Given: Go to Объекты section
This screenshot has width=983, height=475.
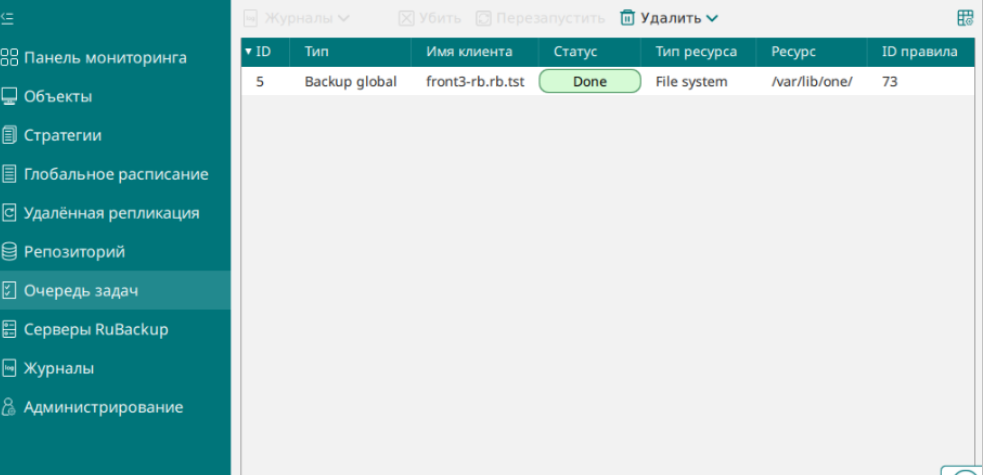Looking at the screenshot, I should [x=58, y=97].
